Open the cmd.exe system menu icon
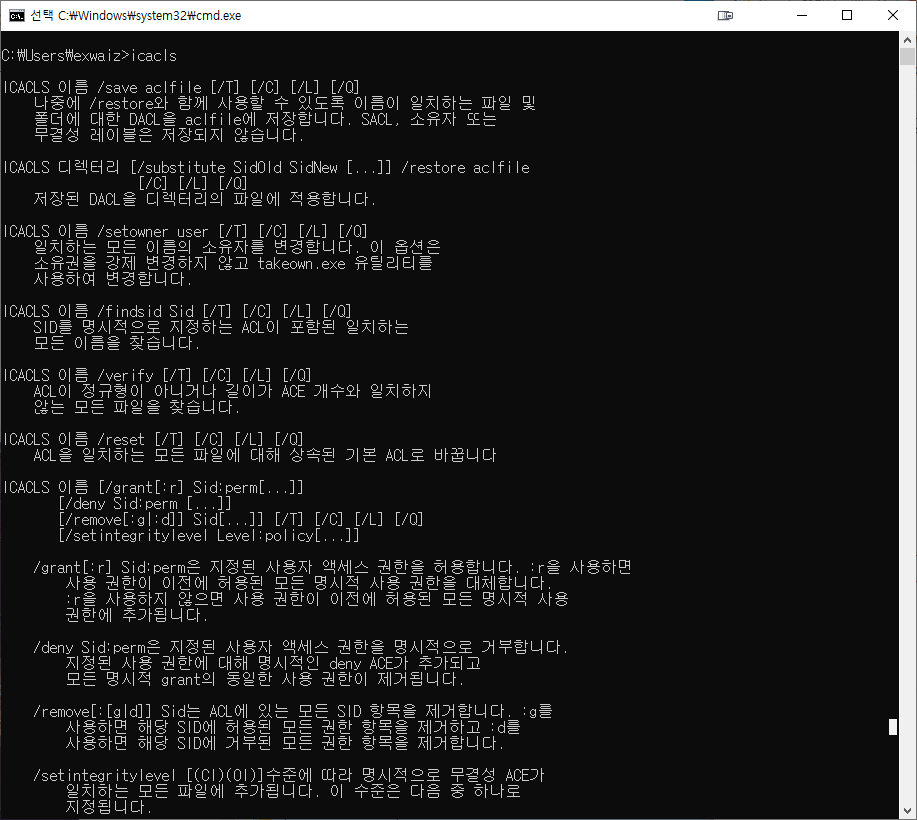The image size is (917, 820). 16,15
